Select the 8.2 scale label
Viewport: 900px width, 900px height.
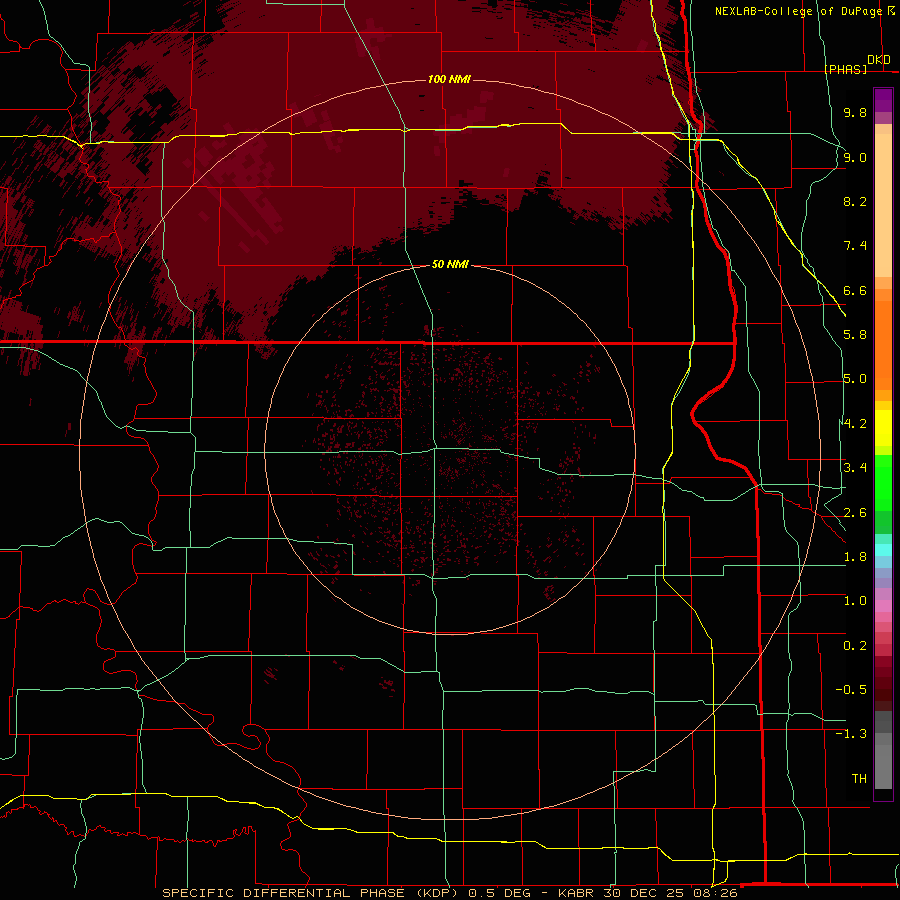(x=855, y=201)
